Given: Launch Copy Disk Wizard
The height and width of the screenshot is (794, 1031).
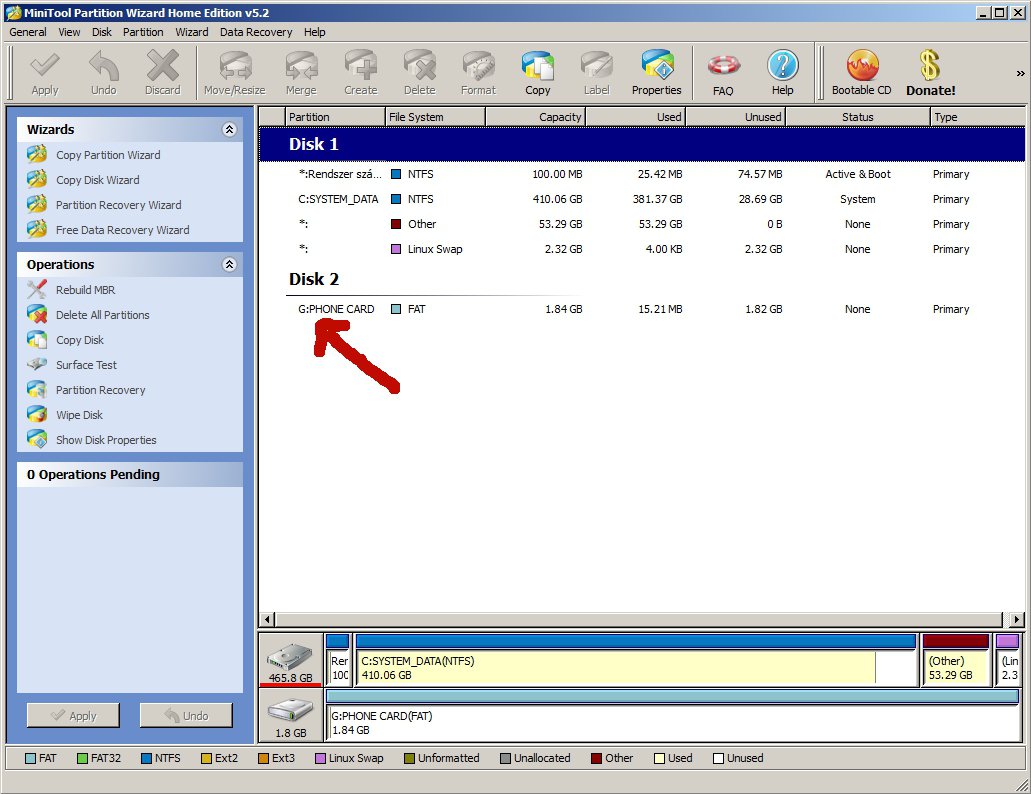Looking at the screenshot, I should [x=97, y=180].
